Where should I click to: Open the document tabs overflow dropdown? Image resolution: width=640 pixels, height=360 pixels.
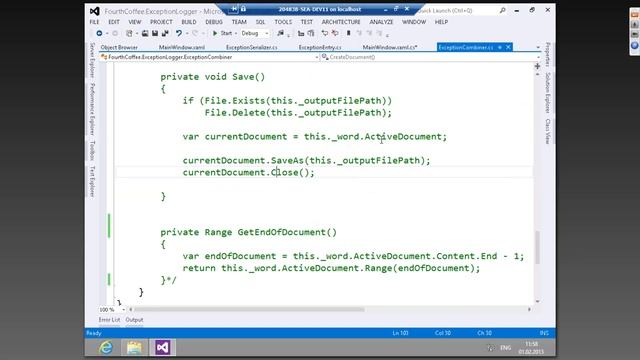click(538, 48)
